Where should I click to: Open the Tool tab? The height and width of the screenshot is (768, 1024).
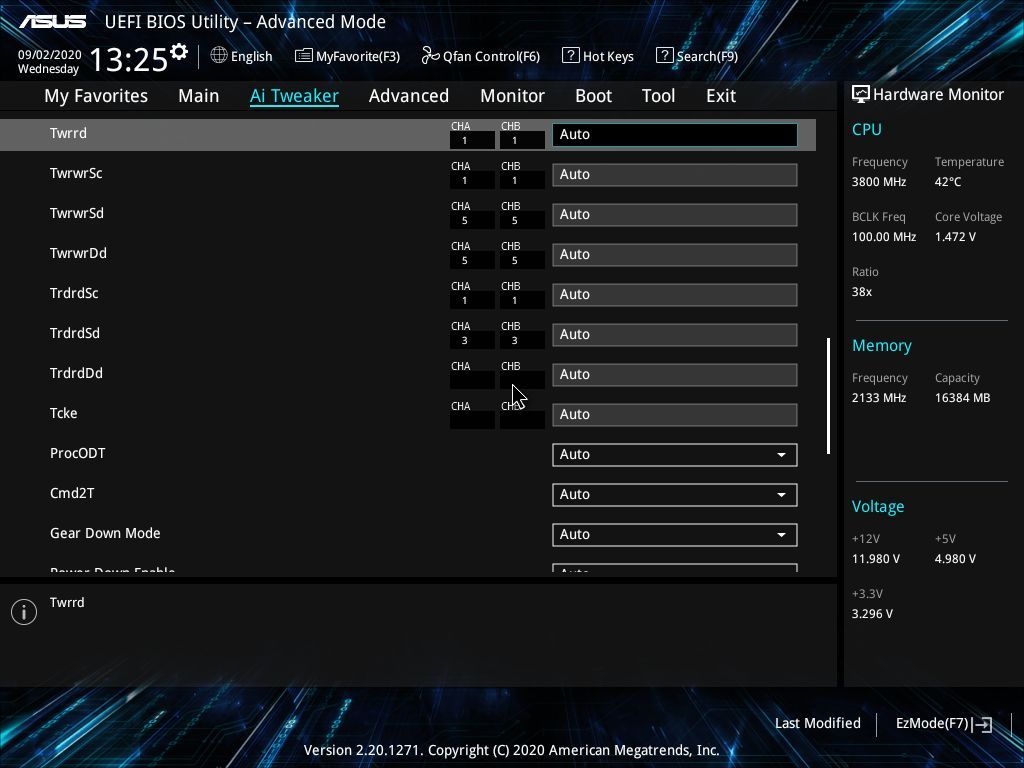tap(658, 96)
